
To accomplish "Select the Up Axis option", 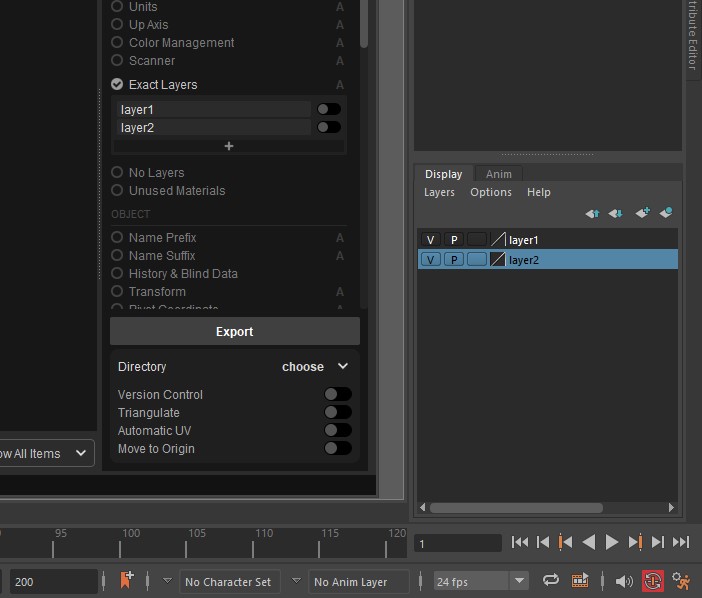I will point(117,24).
